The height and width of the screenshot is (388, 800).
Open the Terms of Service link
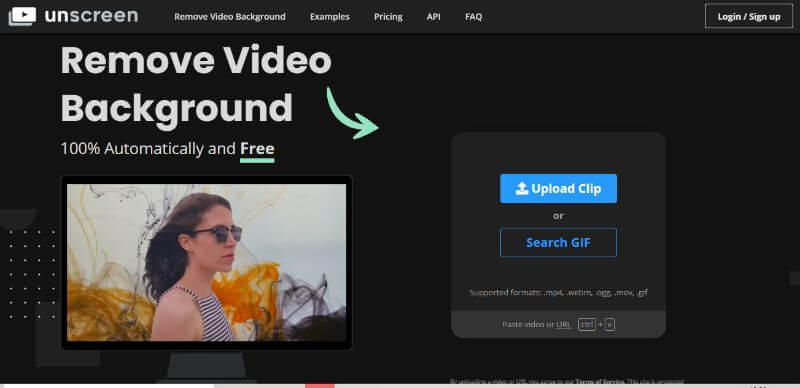pos(599,381)
